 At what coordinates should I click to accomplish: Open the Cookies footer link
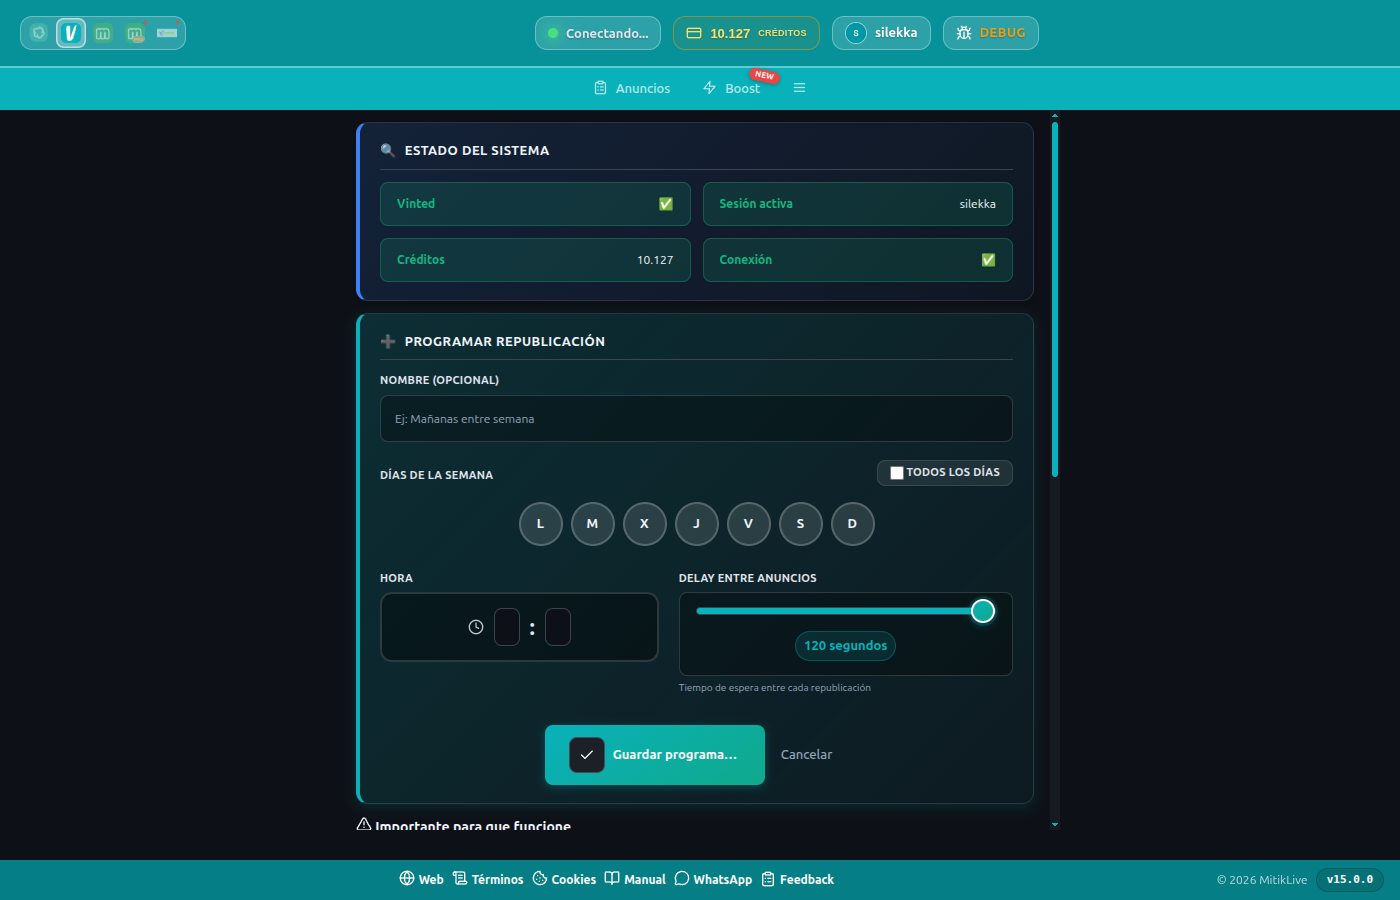click(x=564, y=879)
